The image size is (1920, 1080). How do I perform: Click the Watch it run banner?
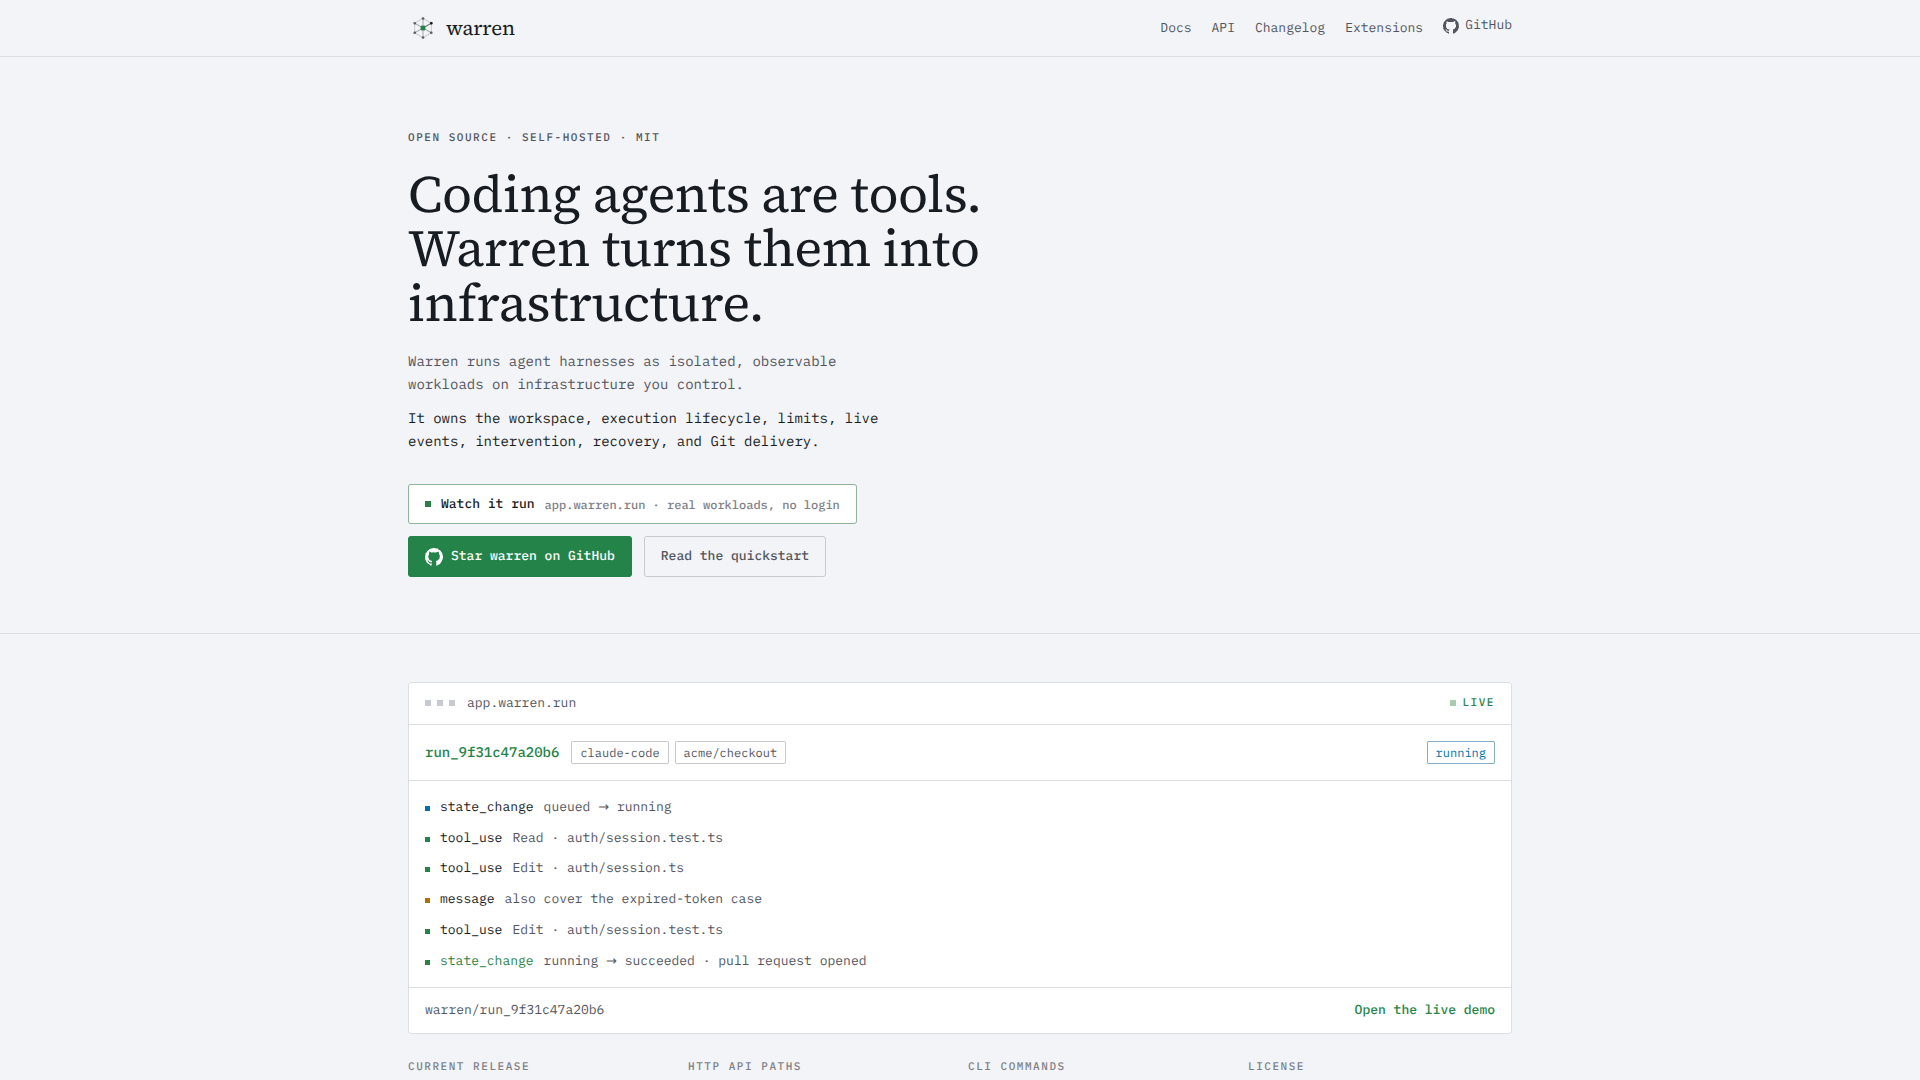point(632,504)
